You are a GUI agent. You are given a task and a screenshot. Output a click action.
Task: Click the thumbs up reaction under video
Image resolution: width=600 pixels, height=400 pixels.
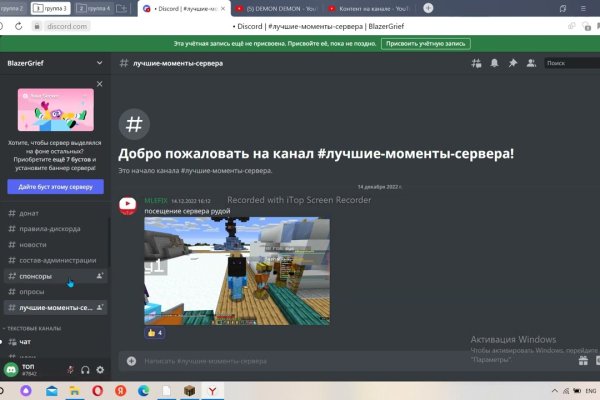tap(155, 333)
